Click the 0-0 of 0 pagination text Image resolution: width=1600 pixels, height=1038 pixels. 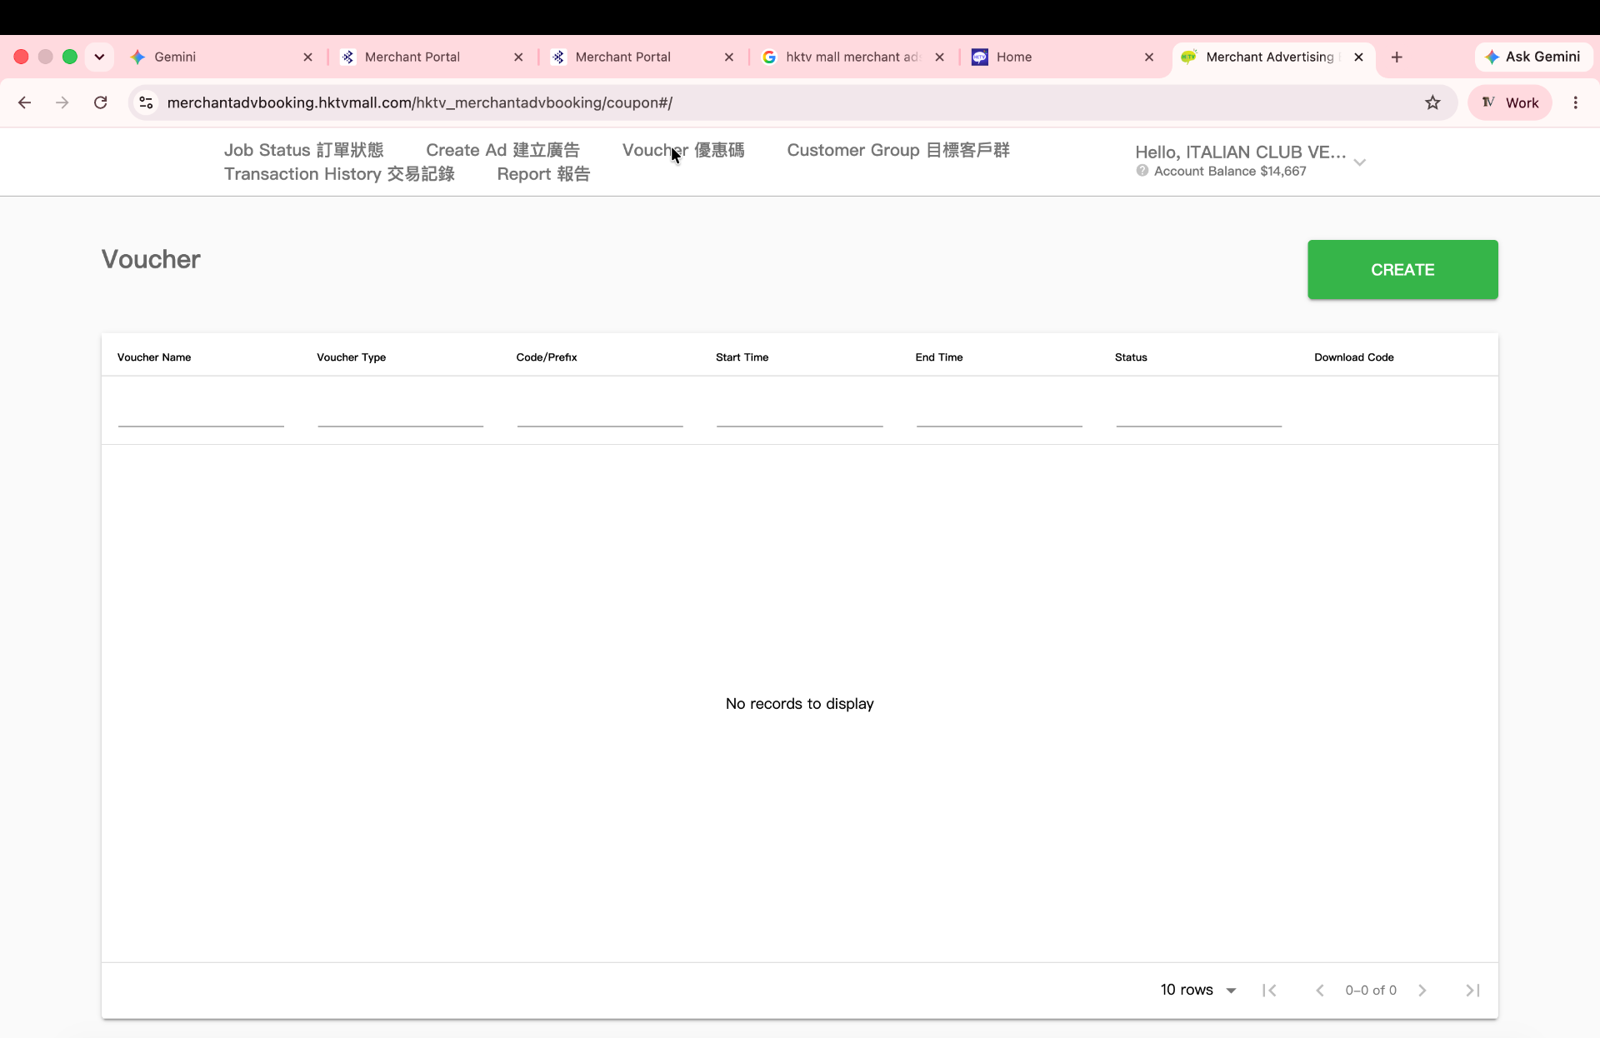click(x=1371, y=990)
